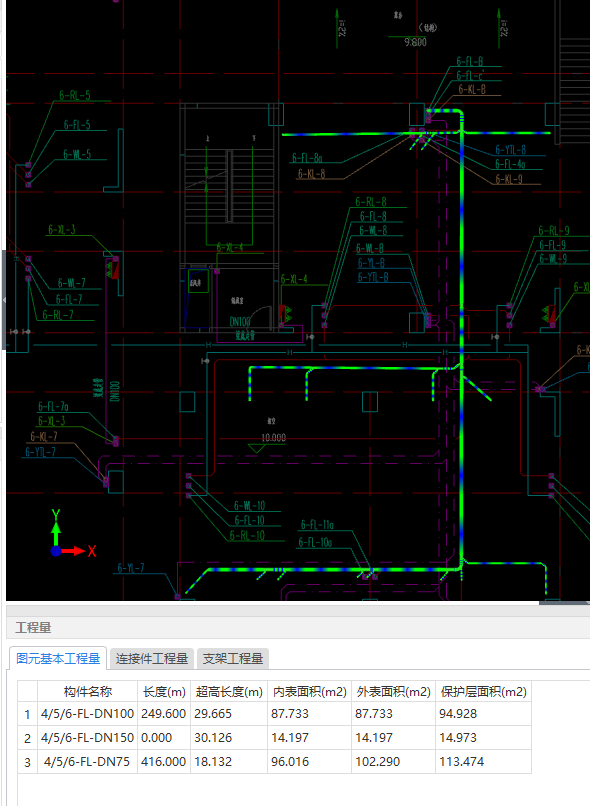Image resolution: width=590 pixels, height=806 pixels.
Task: Click the 内表面积(m2) column header
Action: (309, 691)
